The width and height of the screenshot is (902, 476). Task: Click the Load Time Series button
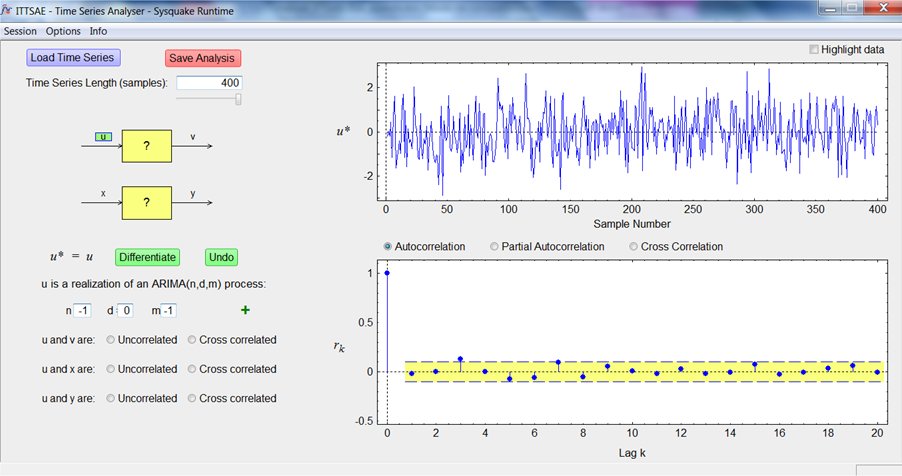tap(73, 58)
